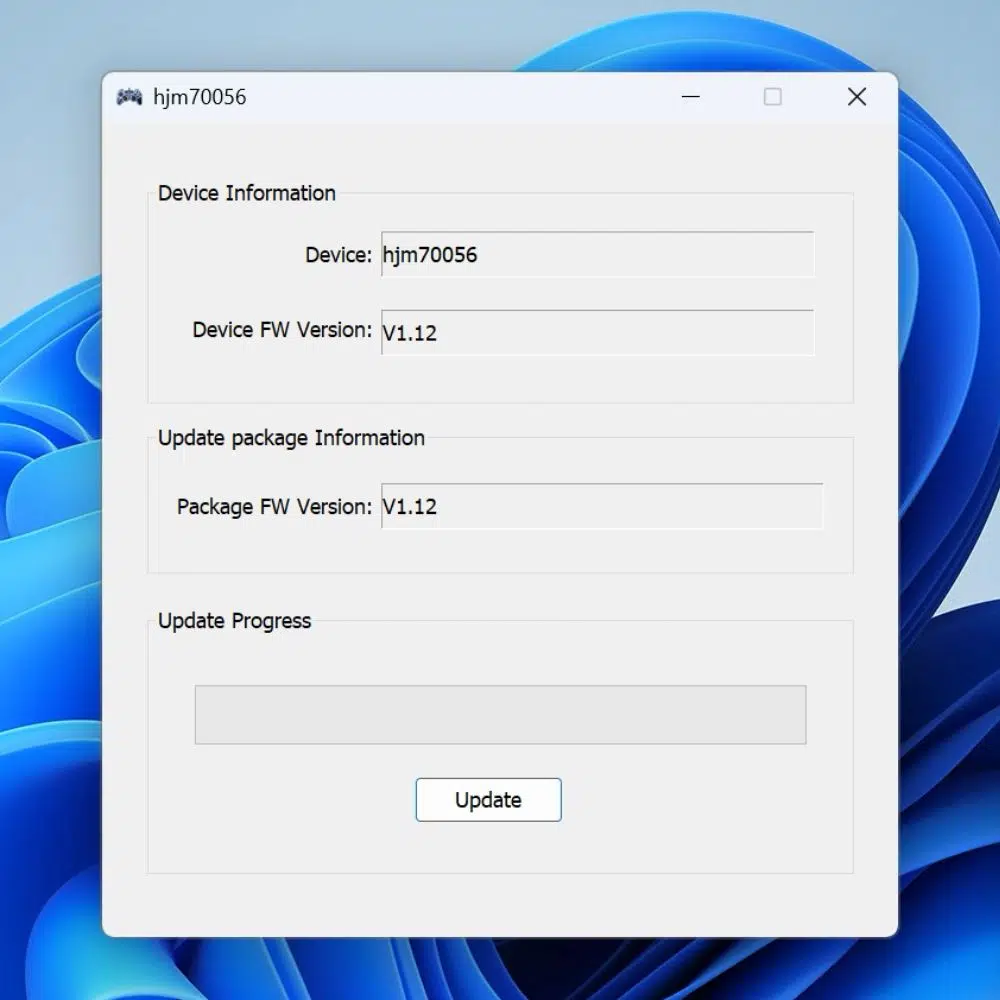The height and width of the screenshot is (1000, 1000).
Task: Click the "Update package Information" heading
Action: click(x=291, y=438)
